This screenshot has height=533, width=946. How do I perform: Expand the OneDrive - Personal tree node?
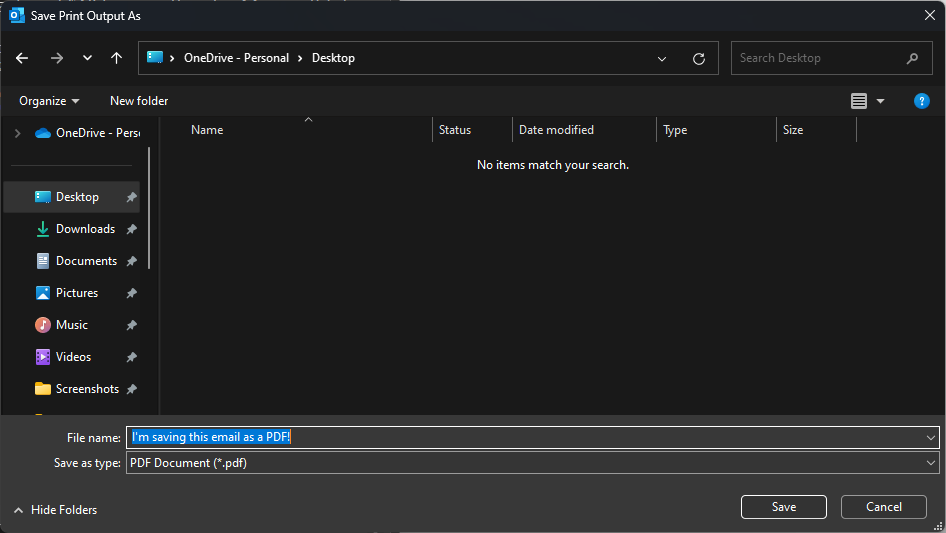click(17, 133)
